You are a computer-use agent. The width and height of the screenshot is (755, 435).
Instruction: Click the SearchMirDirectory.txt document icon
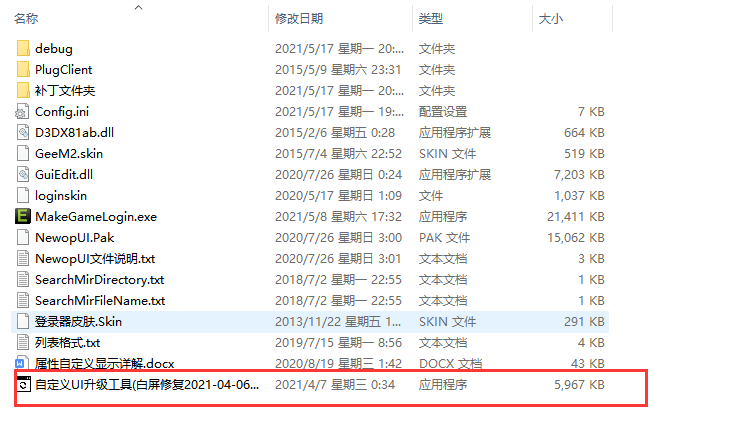(23, 279)
